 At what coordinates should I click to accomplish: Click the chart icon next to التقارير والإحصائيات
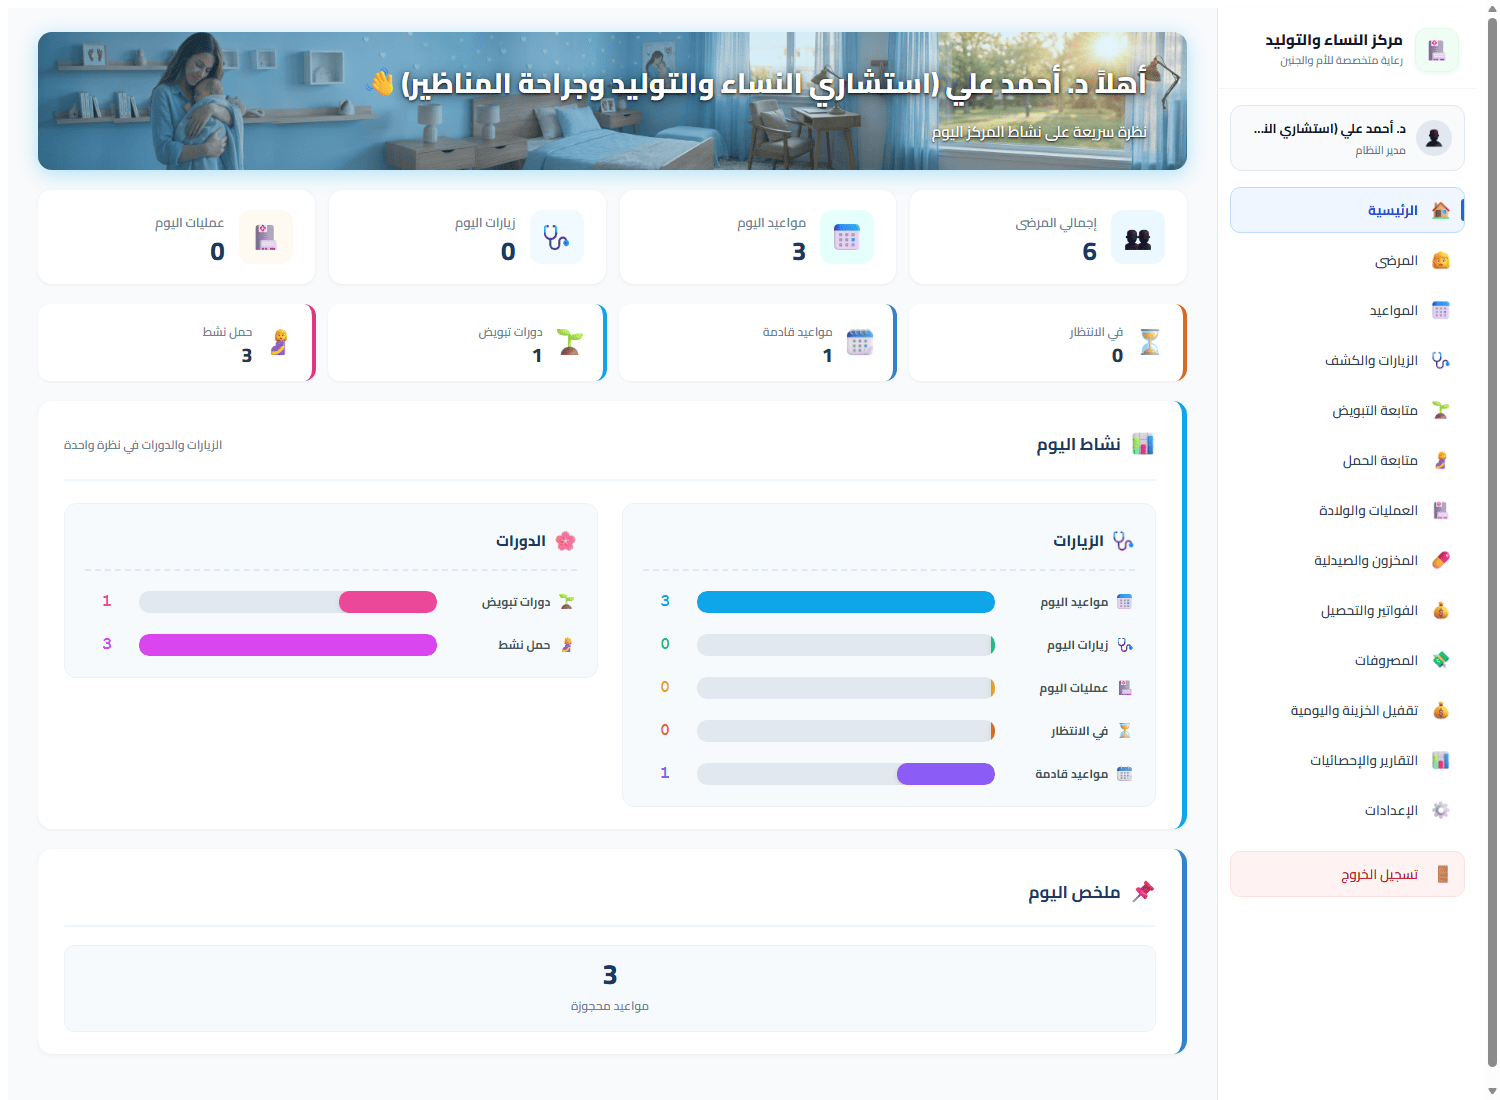pyautogui.click(x=1441, y=760)
